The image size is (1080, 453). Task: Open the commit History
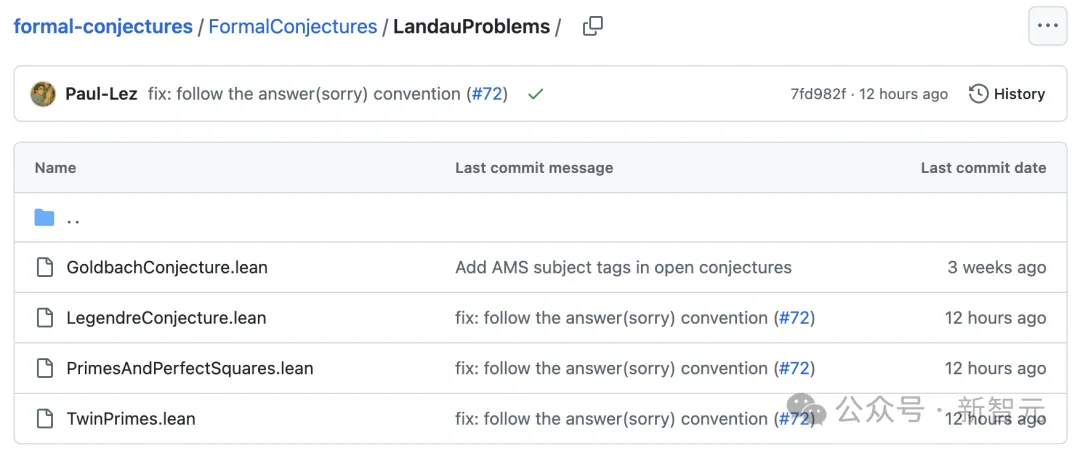(x=1007, y=94)
